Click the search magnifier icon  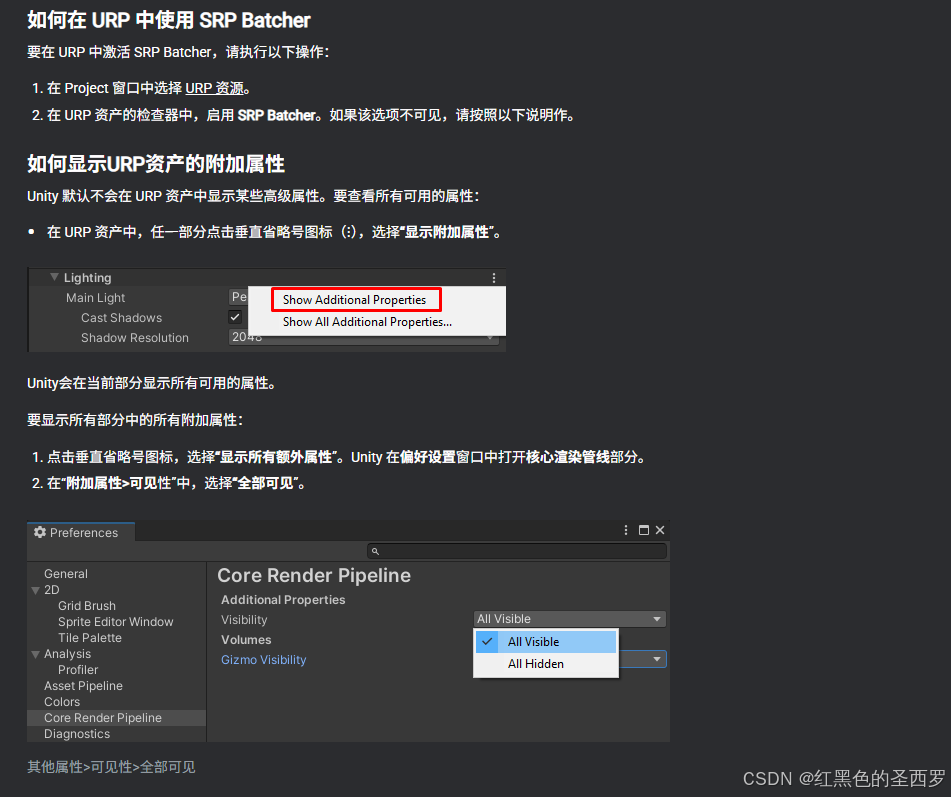pos(375,551)
